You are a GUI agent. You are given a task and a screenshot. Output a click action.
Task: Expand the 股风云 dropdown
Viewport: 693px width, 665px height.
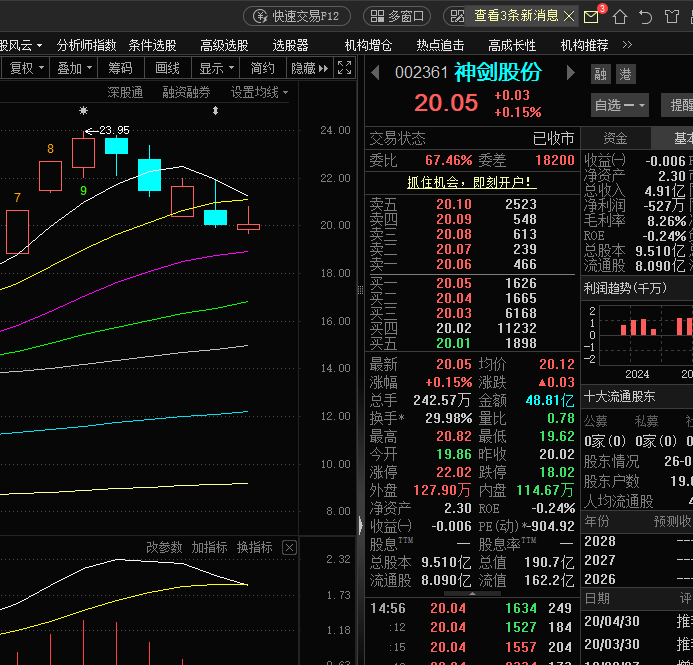point(20,45)
